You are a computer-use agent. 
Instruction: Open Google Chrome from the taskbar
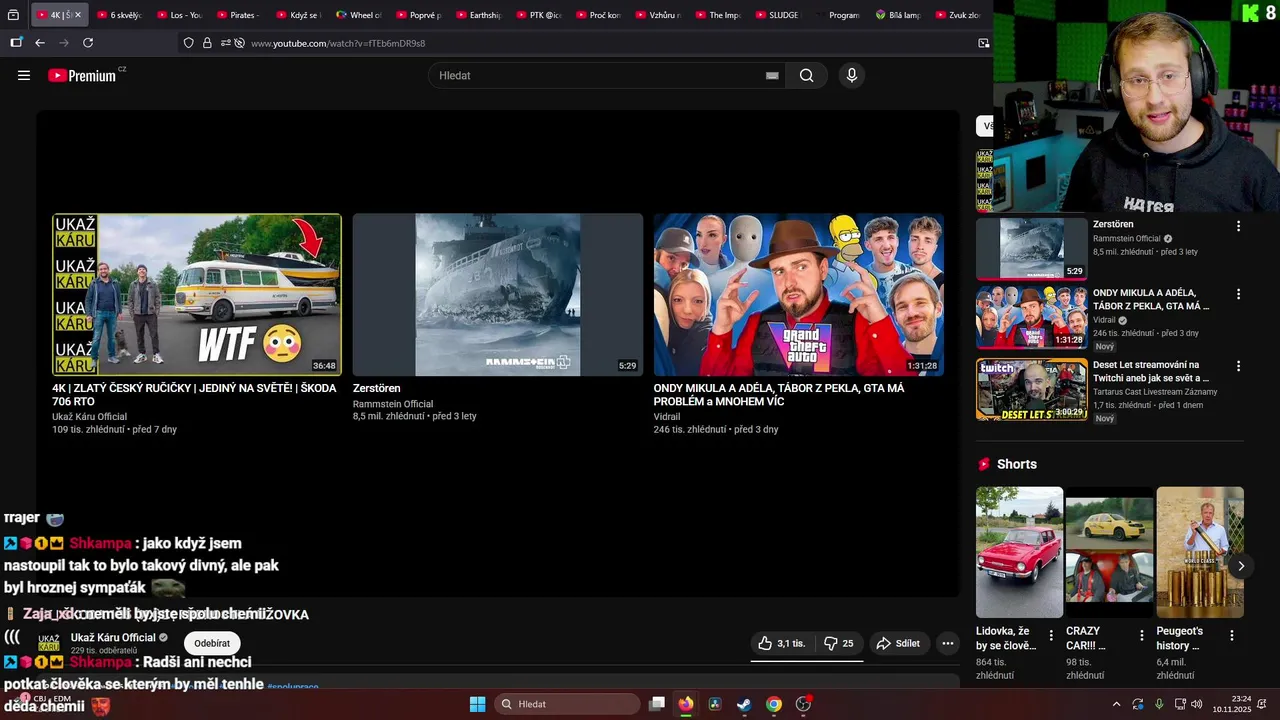coord(774,704)
